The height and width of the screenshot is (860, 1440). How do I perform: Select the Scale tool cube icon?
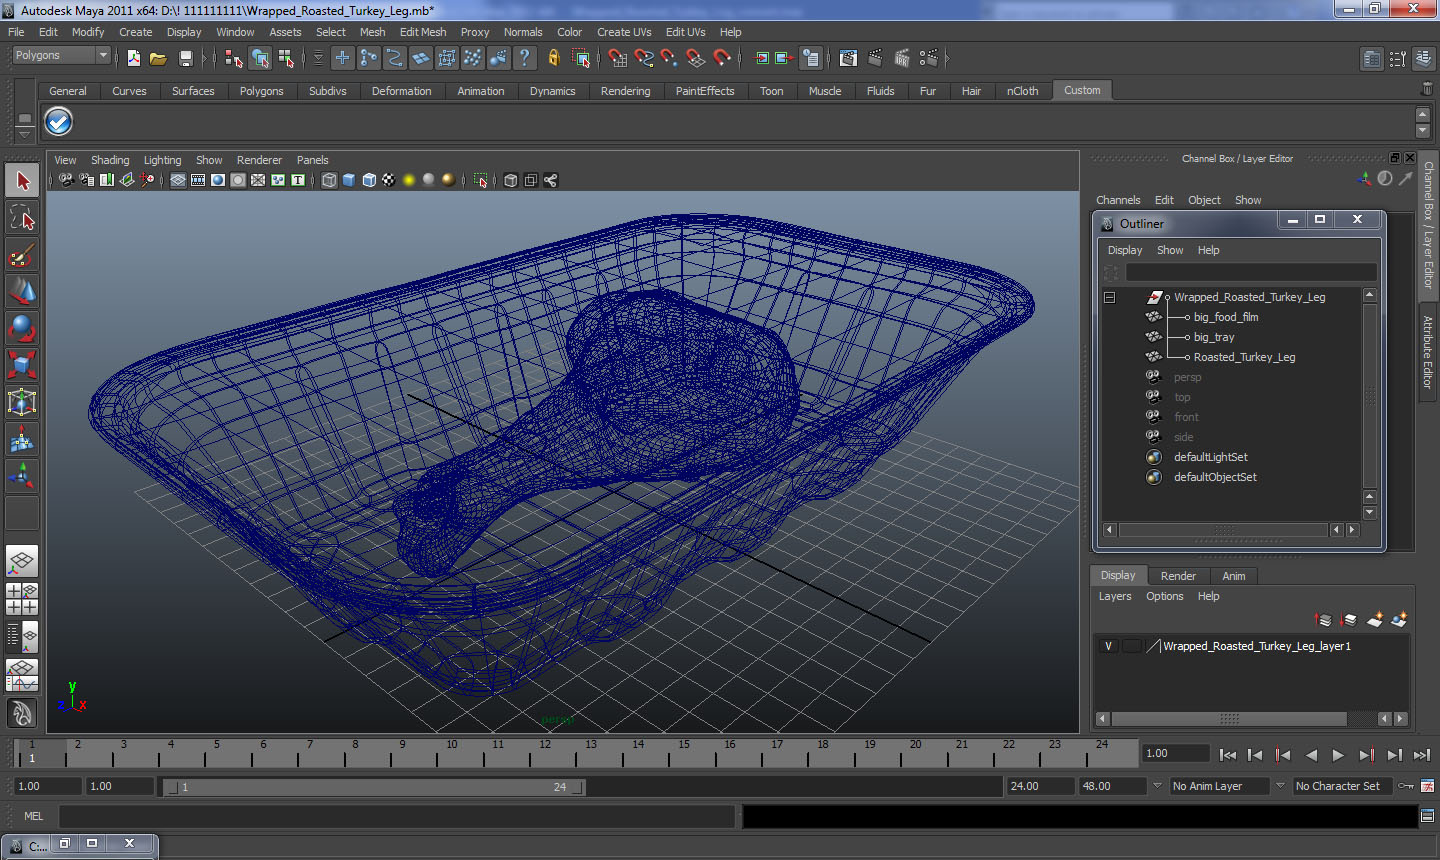(22, 365)
